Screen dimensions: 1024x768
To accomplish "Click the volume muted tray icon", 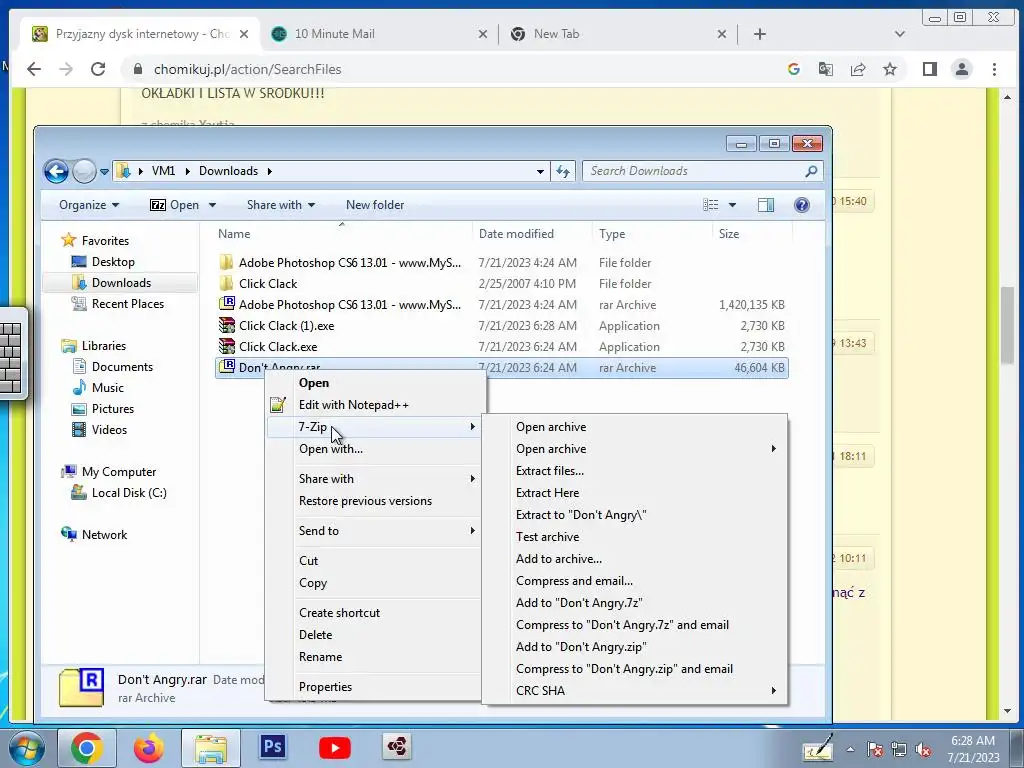I will 923,750.
